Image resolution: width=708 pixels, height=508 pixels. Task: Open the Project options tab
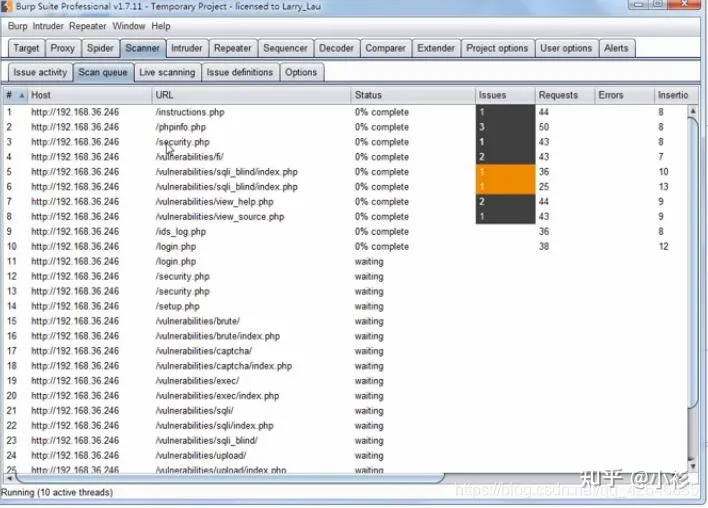click(497, 48)
